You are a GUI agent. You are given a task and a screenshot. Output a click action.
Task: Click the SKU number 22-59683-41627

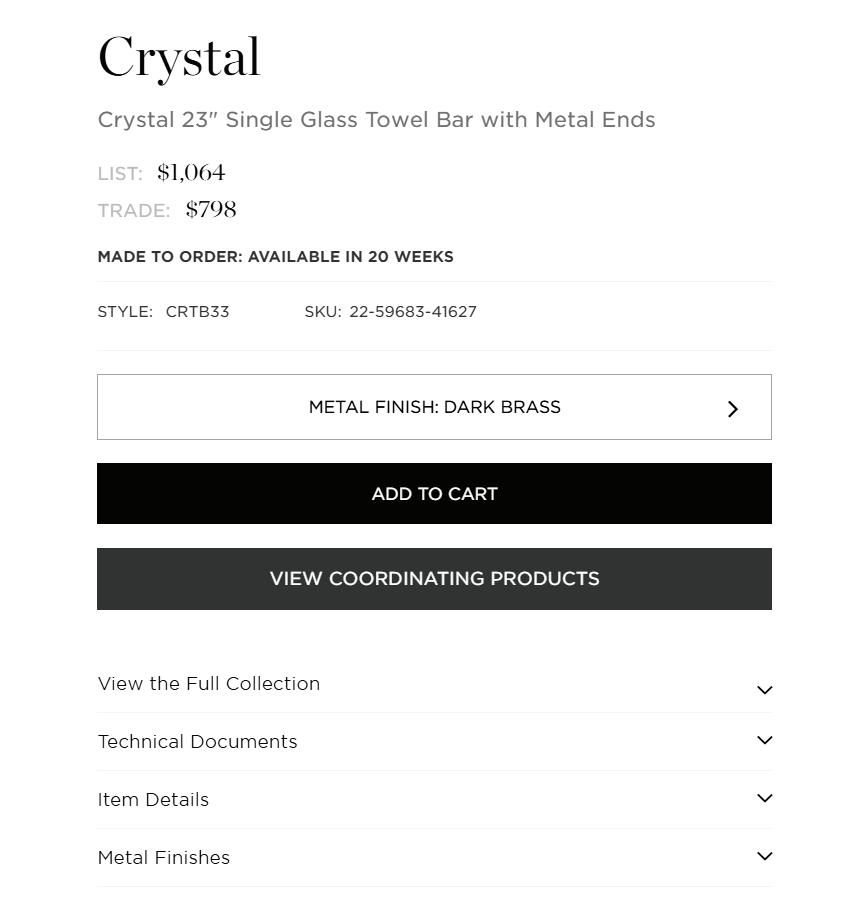point(413,312)
